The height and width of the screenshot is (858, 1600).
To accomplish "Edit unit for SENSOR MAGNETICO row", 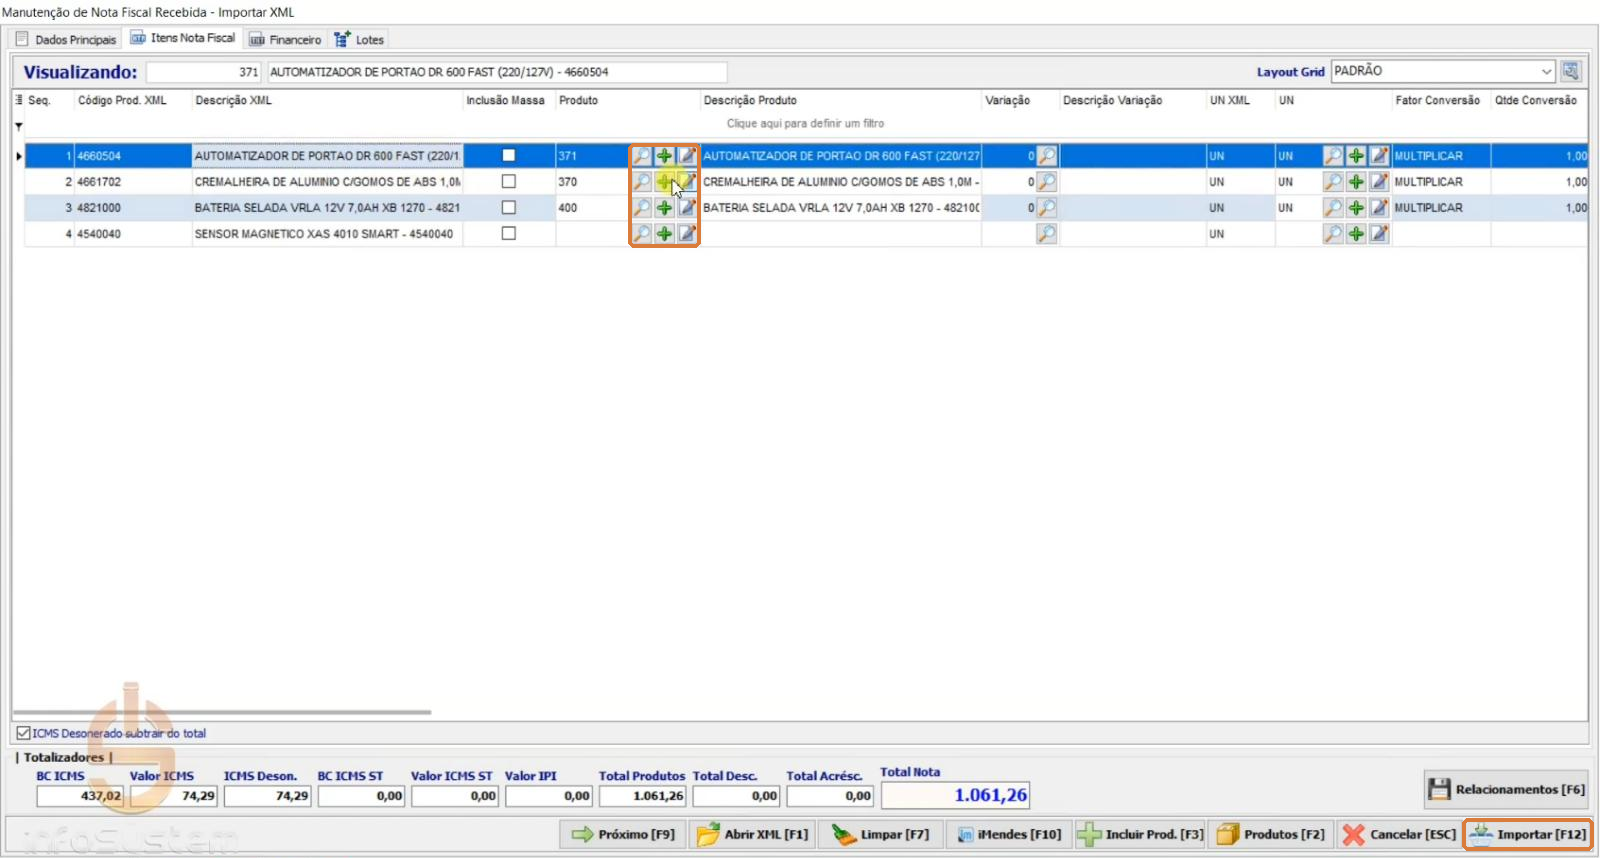I will [1379, 234].
